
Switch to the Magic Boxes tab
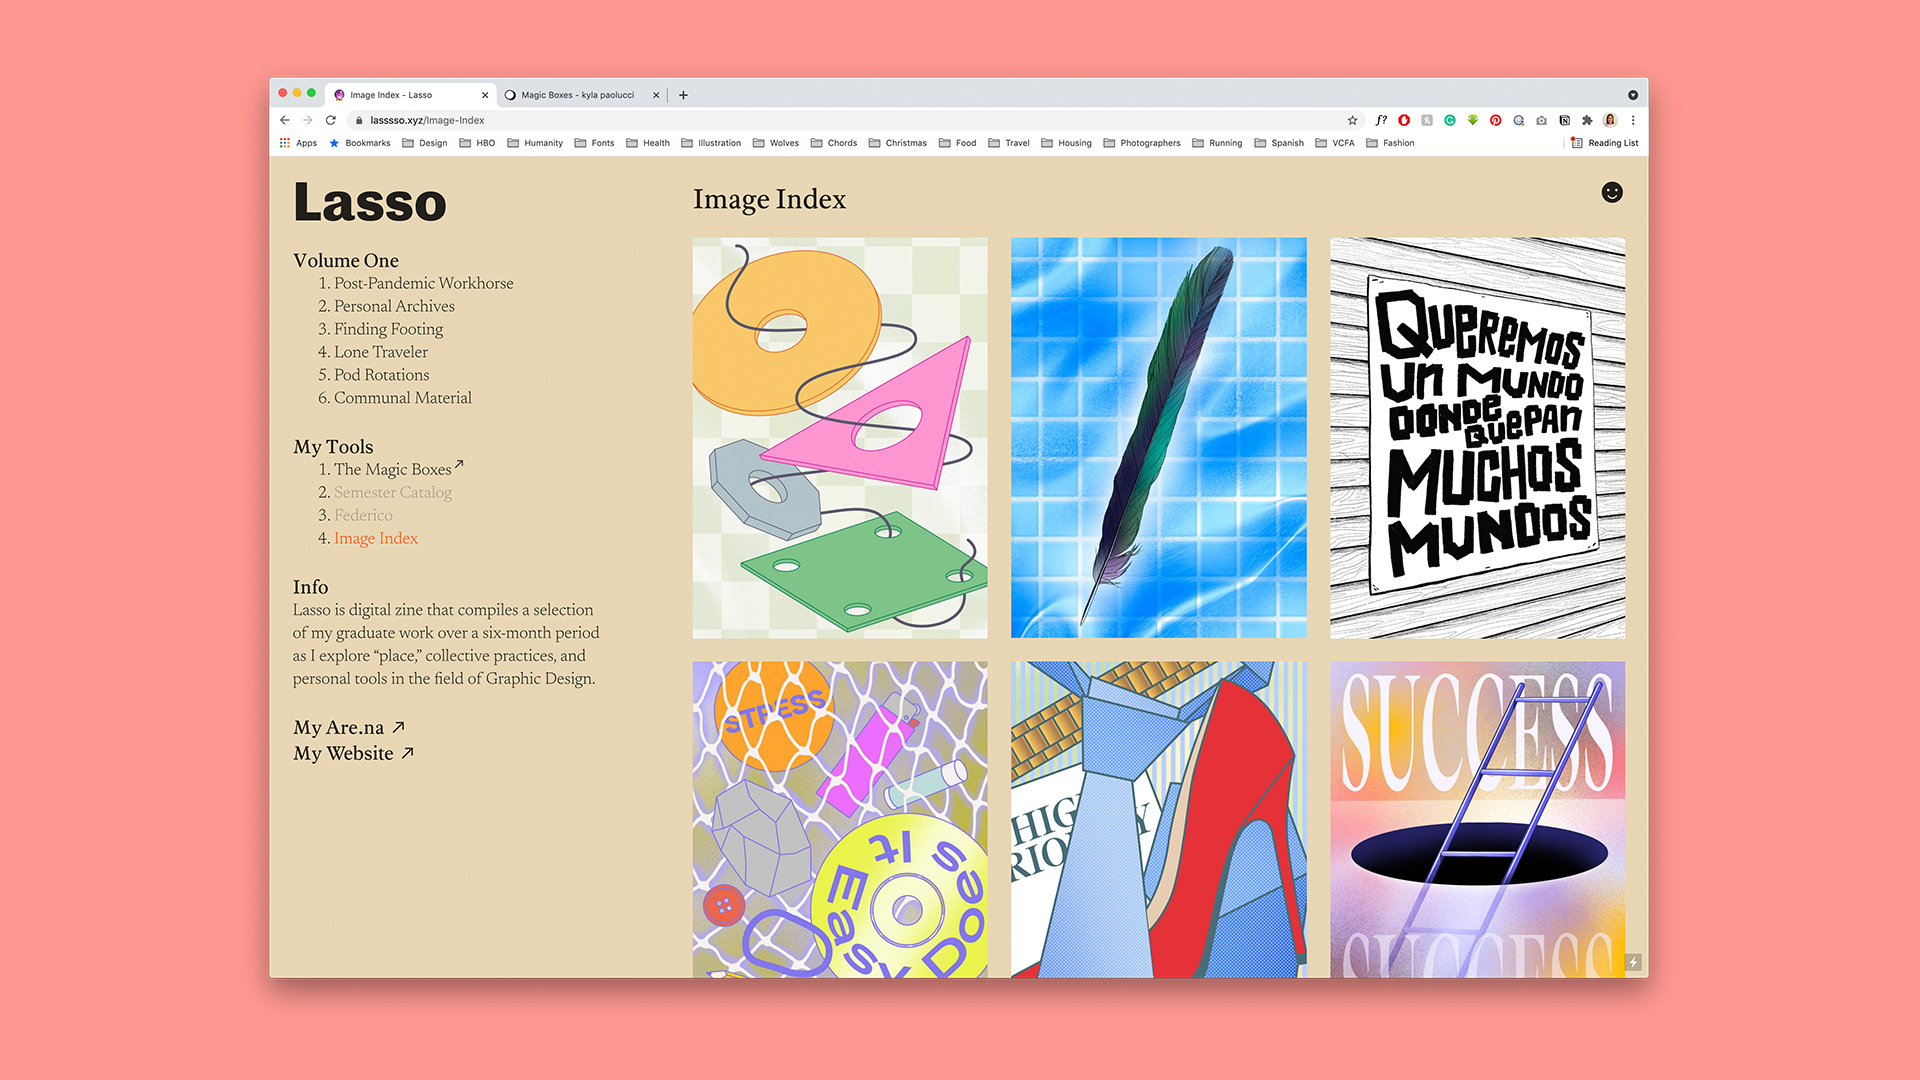pos(577,95)
